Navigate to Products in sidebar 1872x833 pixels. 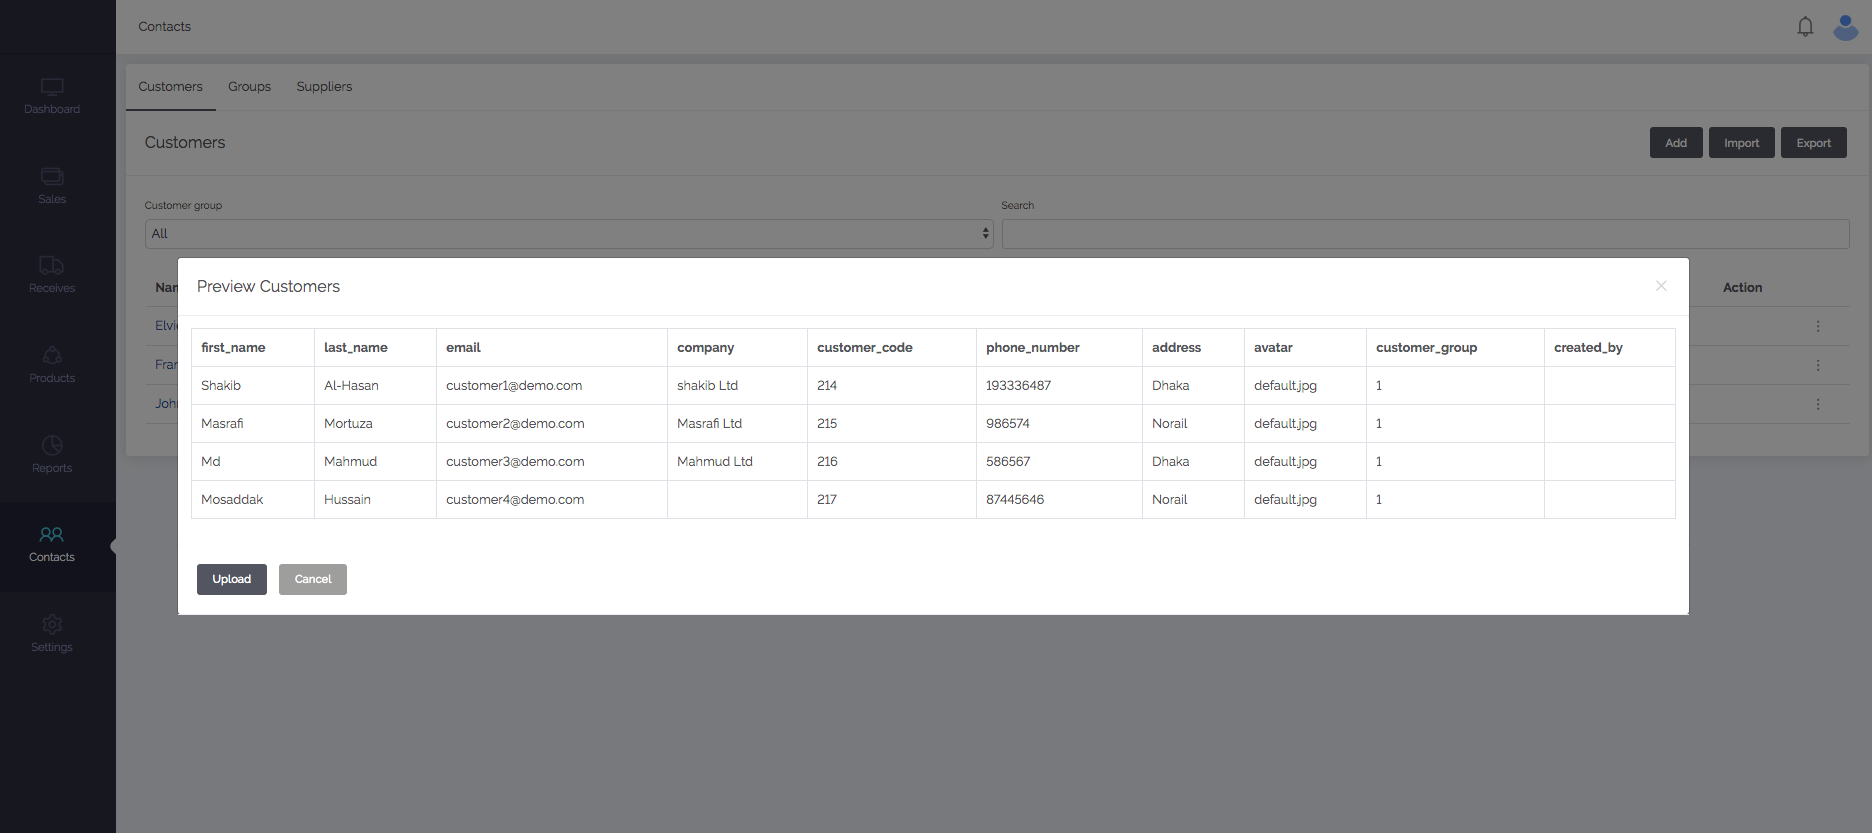tap(52, 365)
